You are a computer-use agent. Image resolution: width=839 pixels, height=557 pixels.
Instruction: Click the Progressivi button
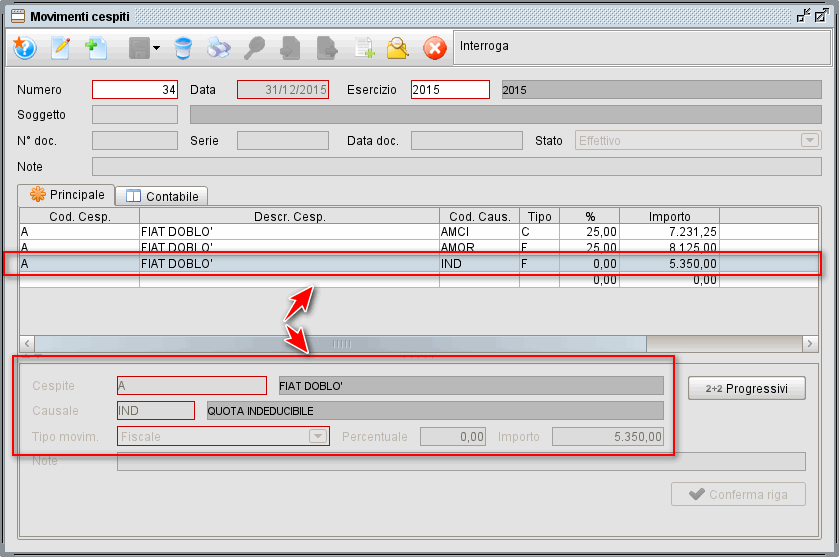point(746,388)
